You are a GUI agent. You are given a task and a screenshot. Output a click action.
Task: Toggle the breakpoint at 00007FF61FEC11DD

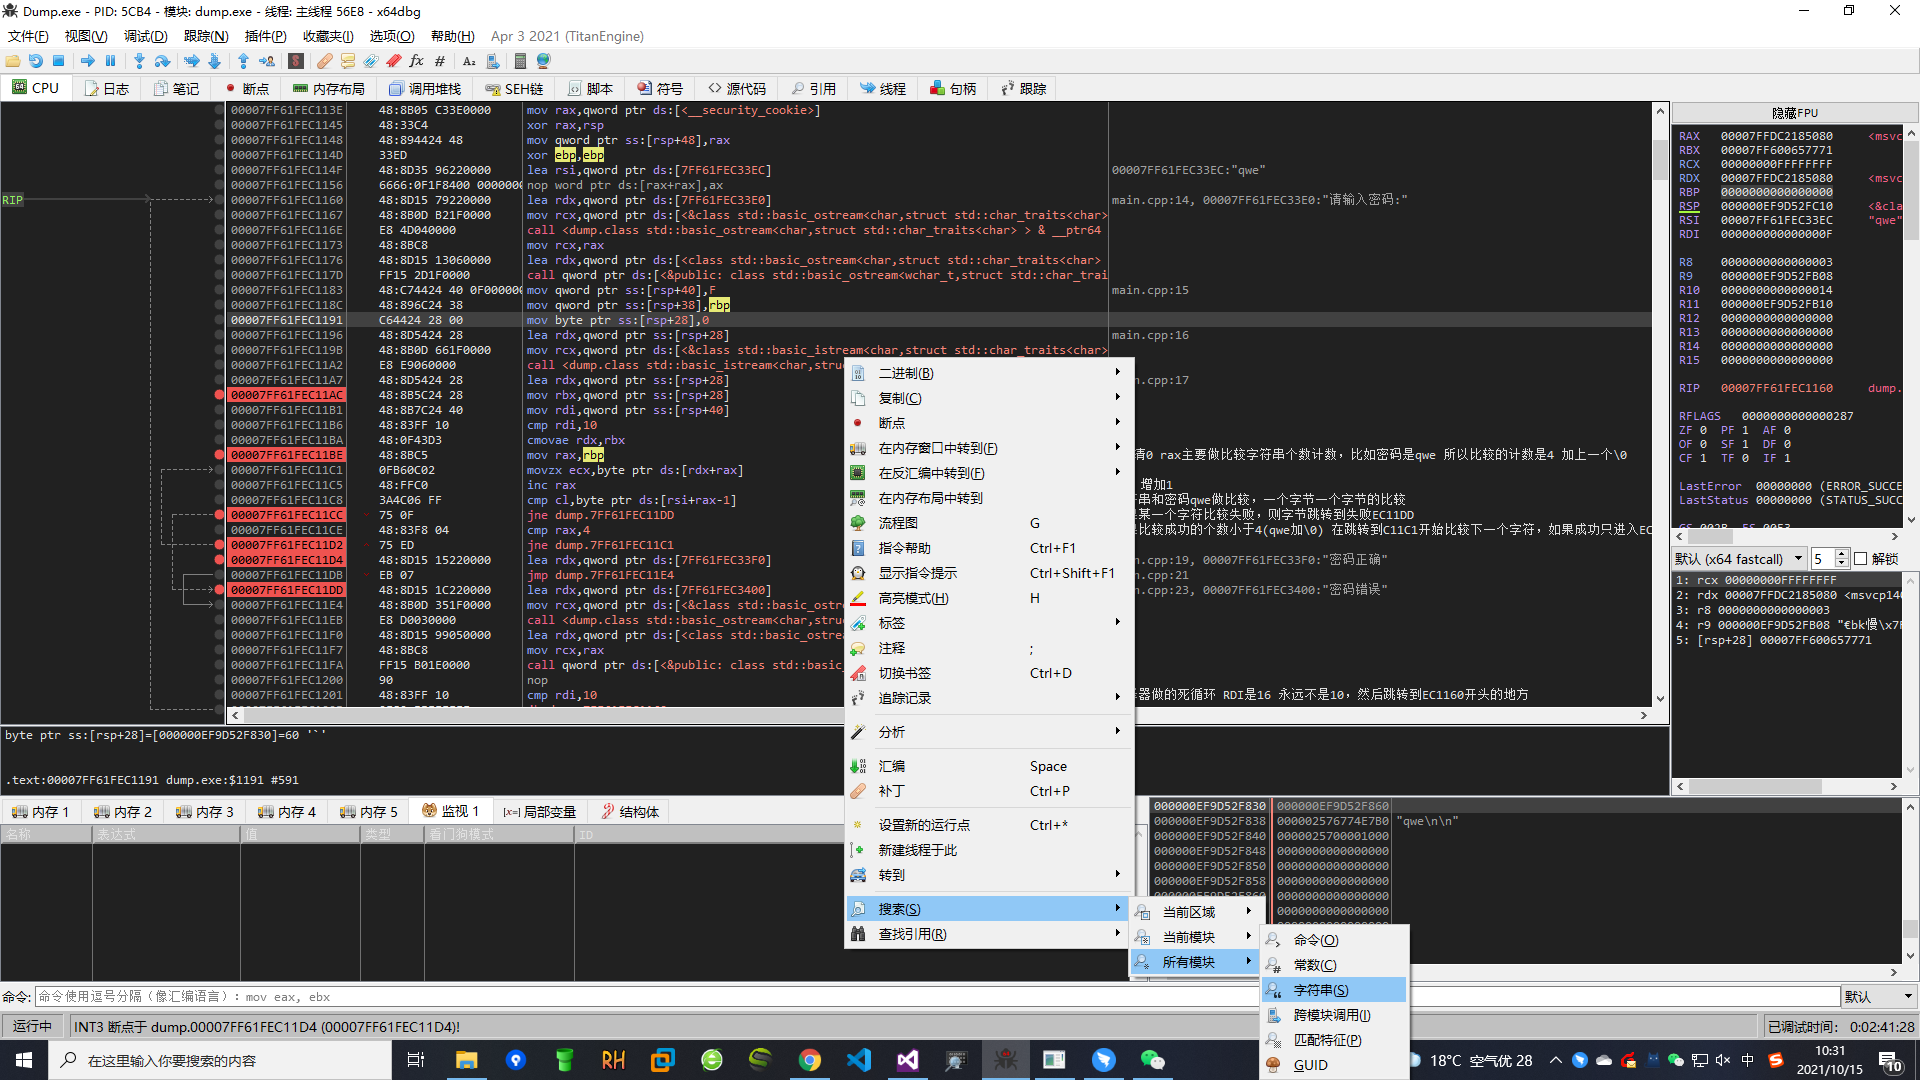pyautogui.click(x=219, y=590)
